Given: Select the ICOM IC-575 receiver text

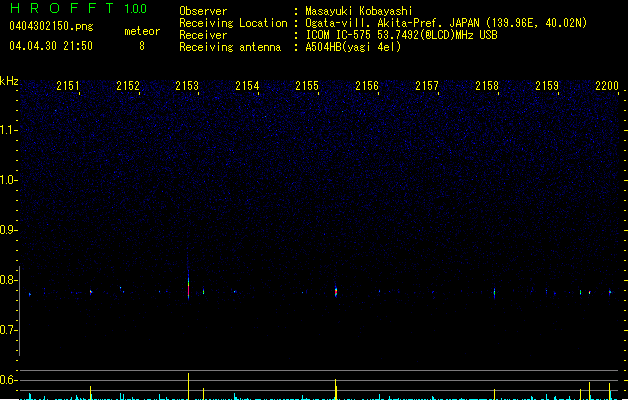Looking at the screenshot, I should 402,35.
